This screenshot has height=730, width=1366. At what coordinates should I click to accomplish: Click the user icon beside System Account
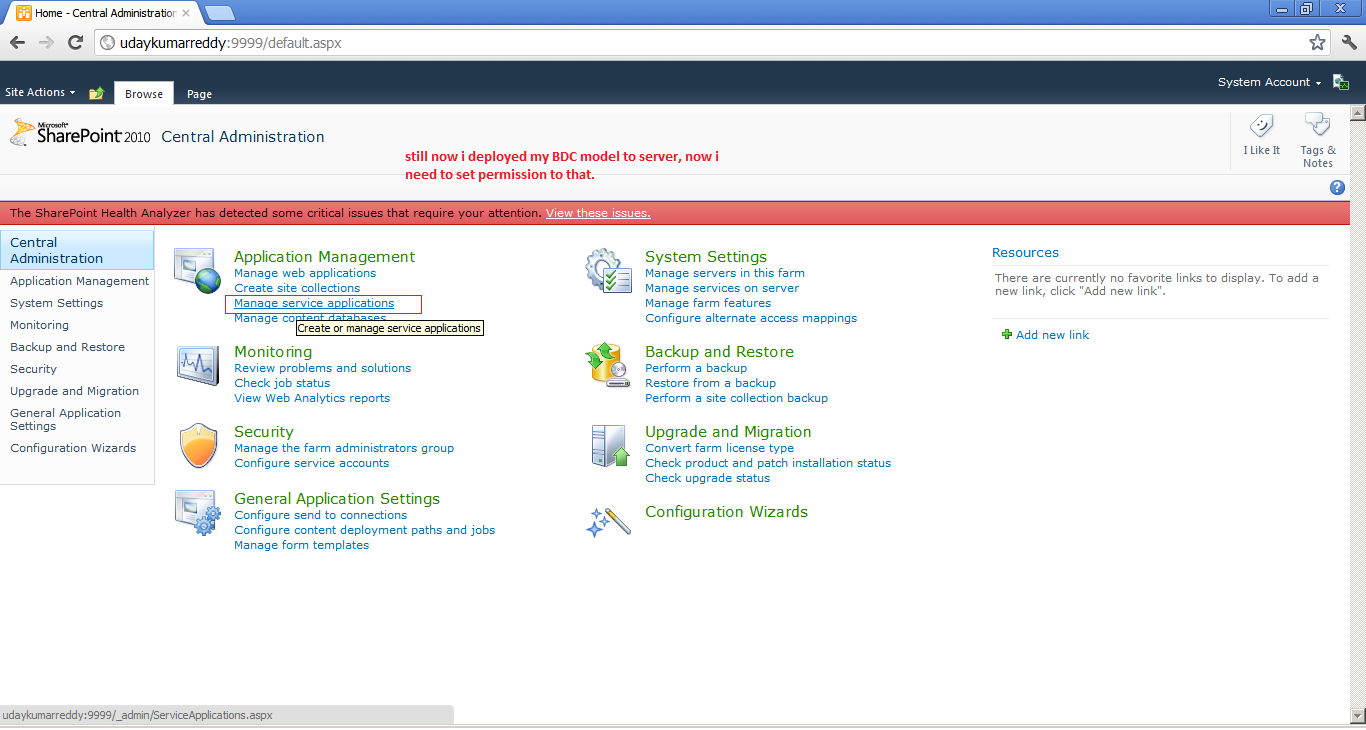[x=1340, y=82]
